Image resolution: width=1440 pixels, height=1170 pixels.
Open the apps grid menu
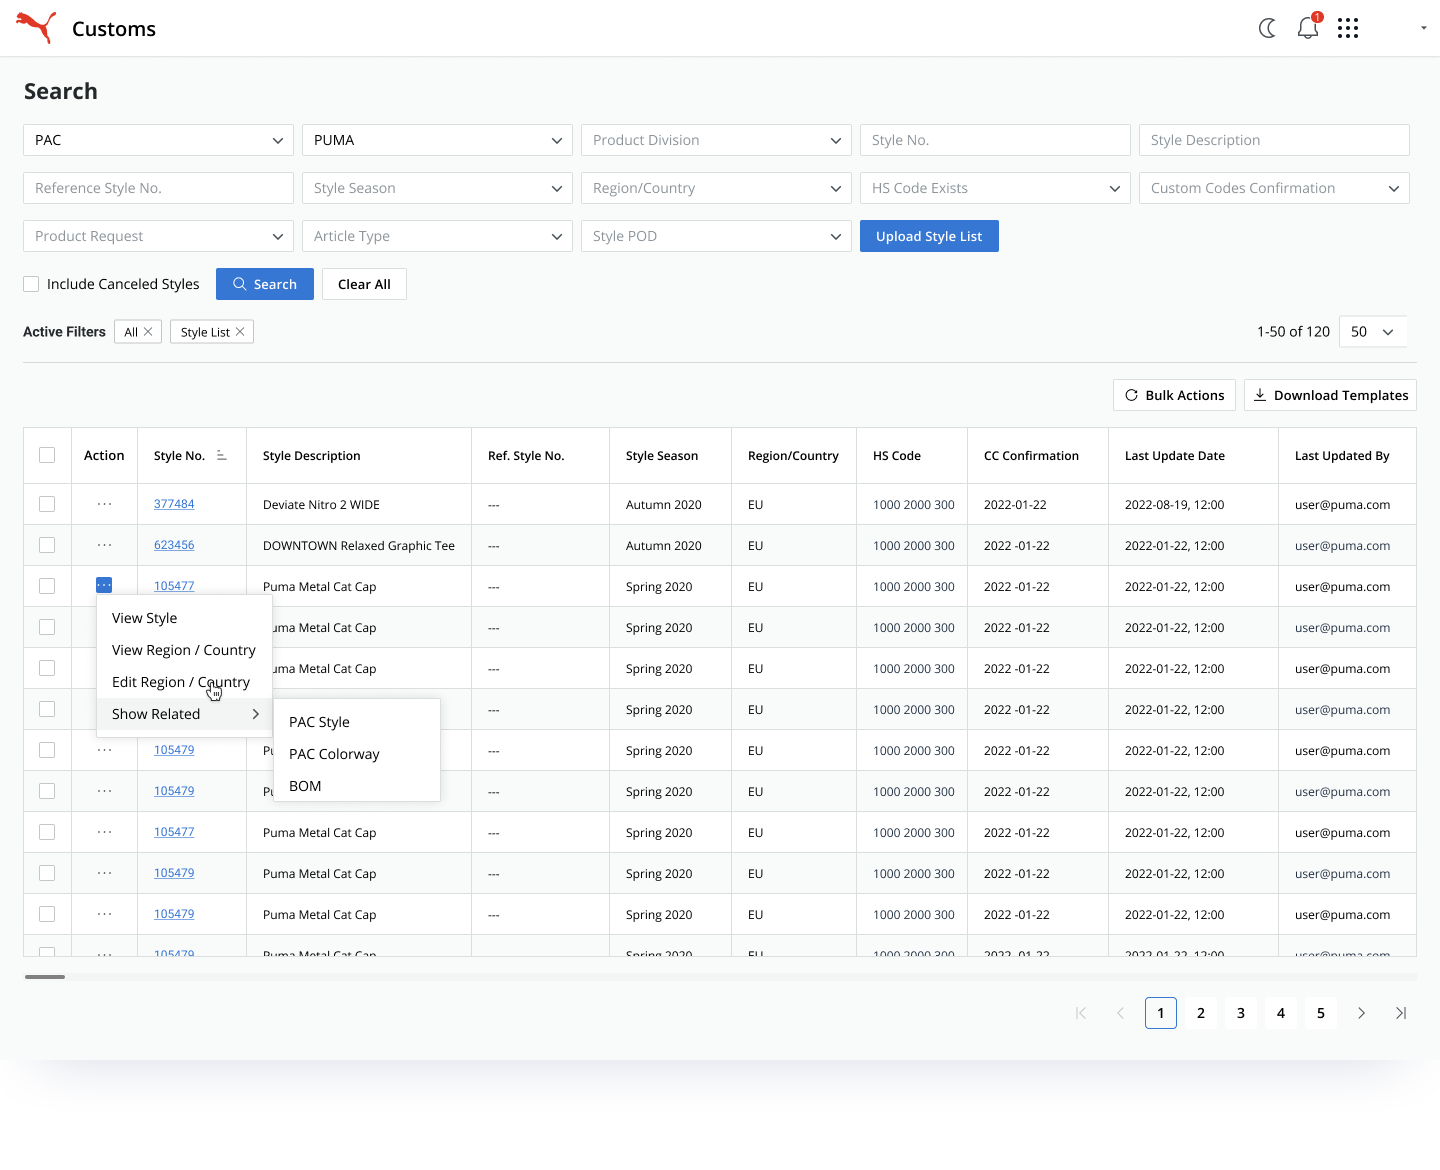(x=1348, y=28)
